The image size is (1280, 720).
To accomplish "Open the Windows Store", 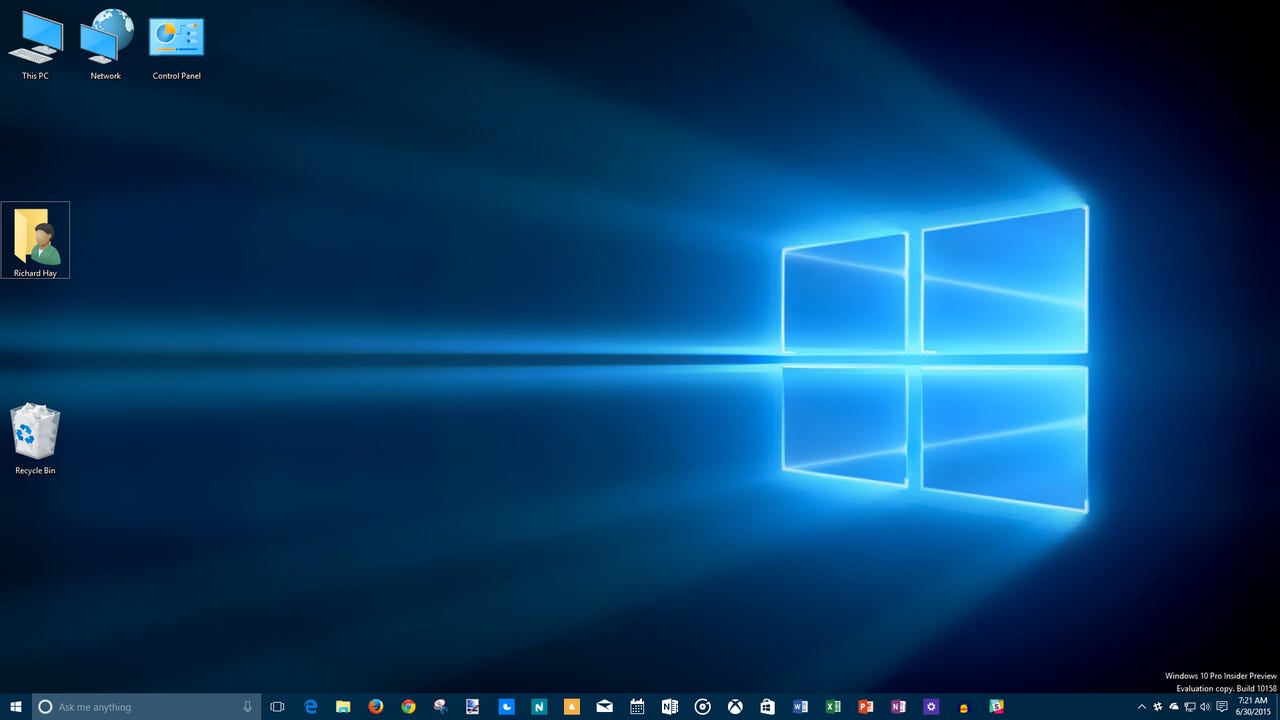I will click(x=767, y=707).
